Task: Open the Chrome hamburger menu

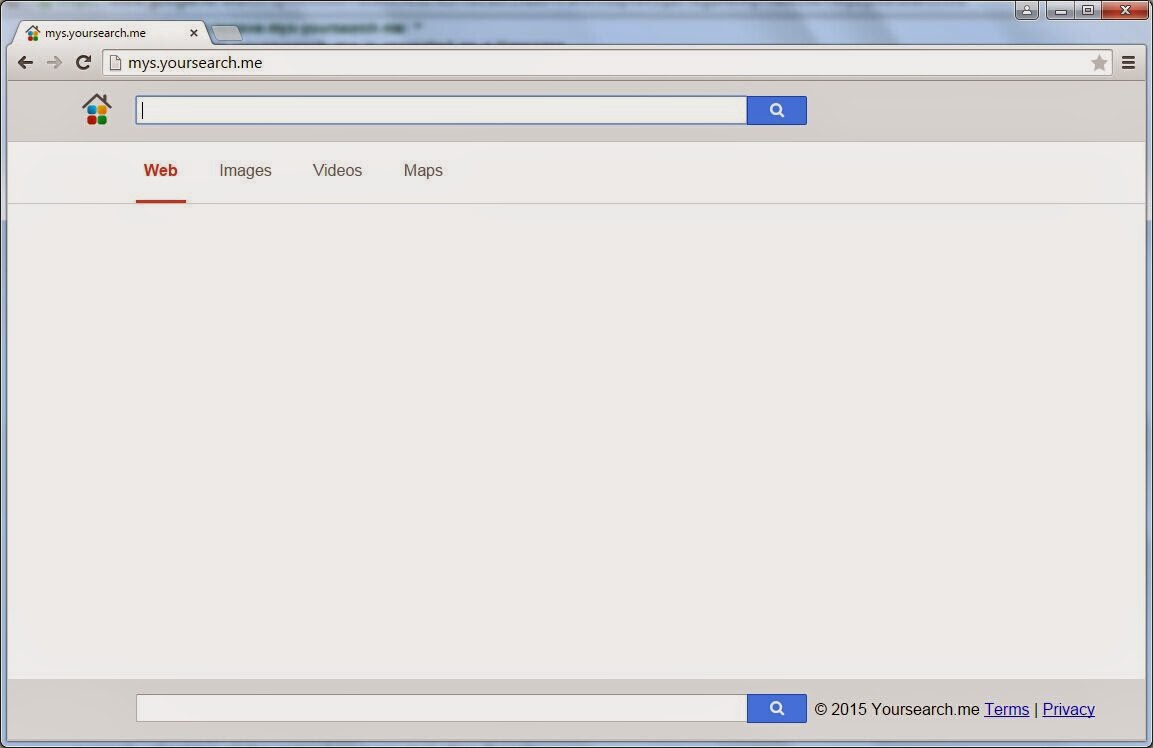Action: [1129, 63]
